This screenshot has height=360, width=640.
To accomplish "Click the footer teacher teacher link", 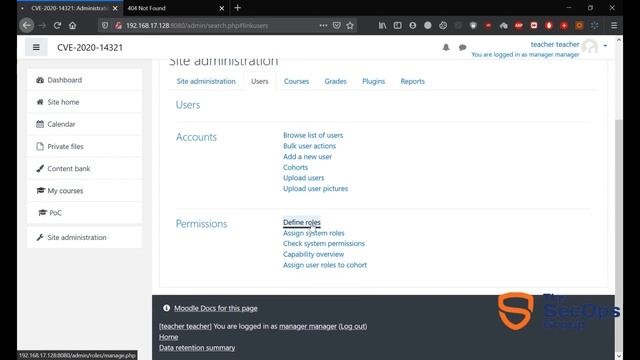I will (185, 326).
